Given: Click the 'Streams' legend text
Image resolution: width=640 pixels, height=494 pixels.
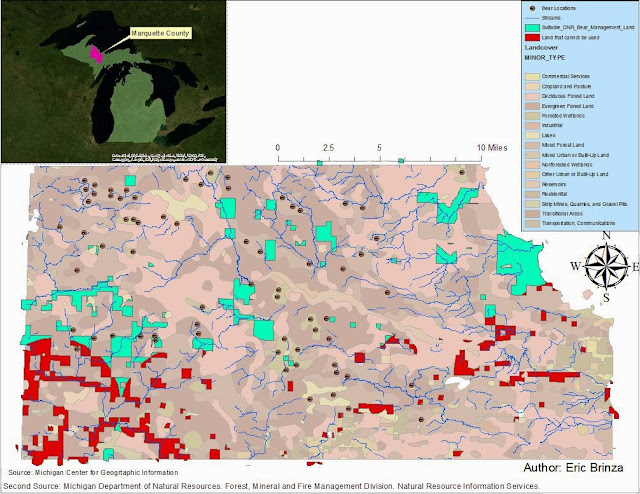Looking at the screenshot, I should coord(551,18).
